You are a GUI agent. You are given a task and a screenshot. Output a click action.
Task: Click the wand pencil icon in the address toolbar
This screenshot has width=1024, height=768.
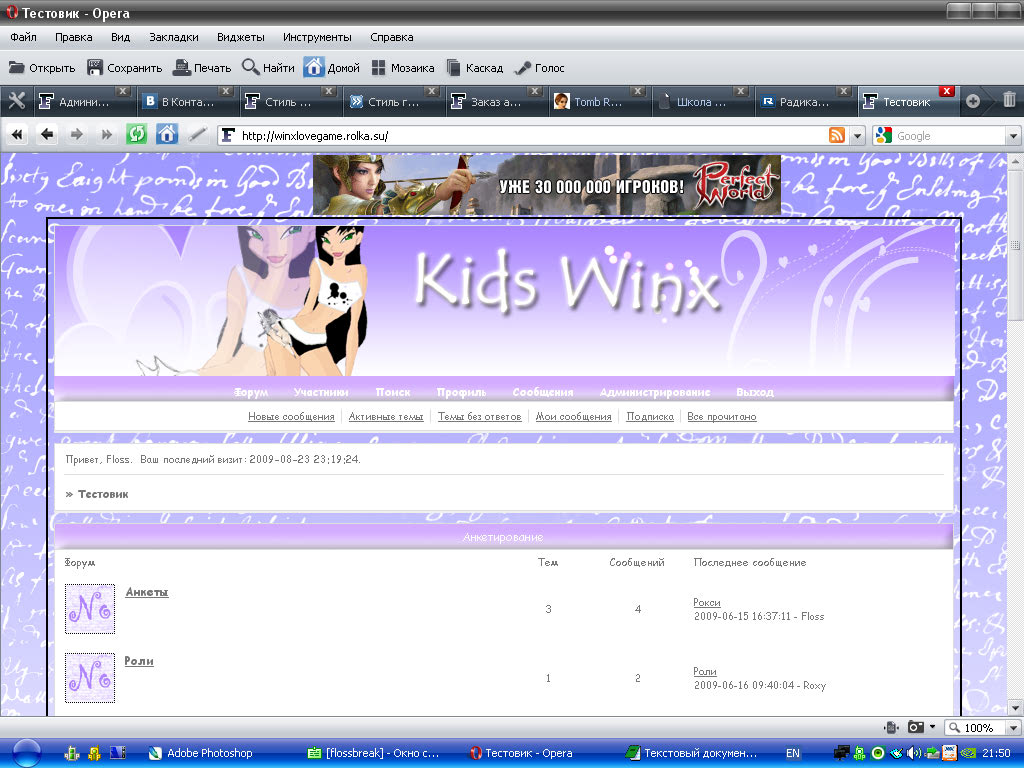point(197,135)
